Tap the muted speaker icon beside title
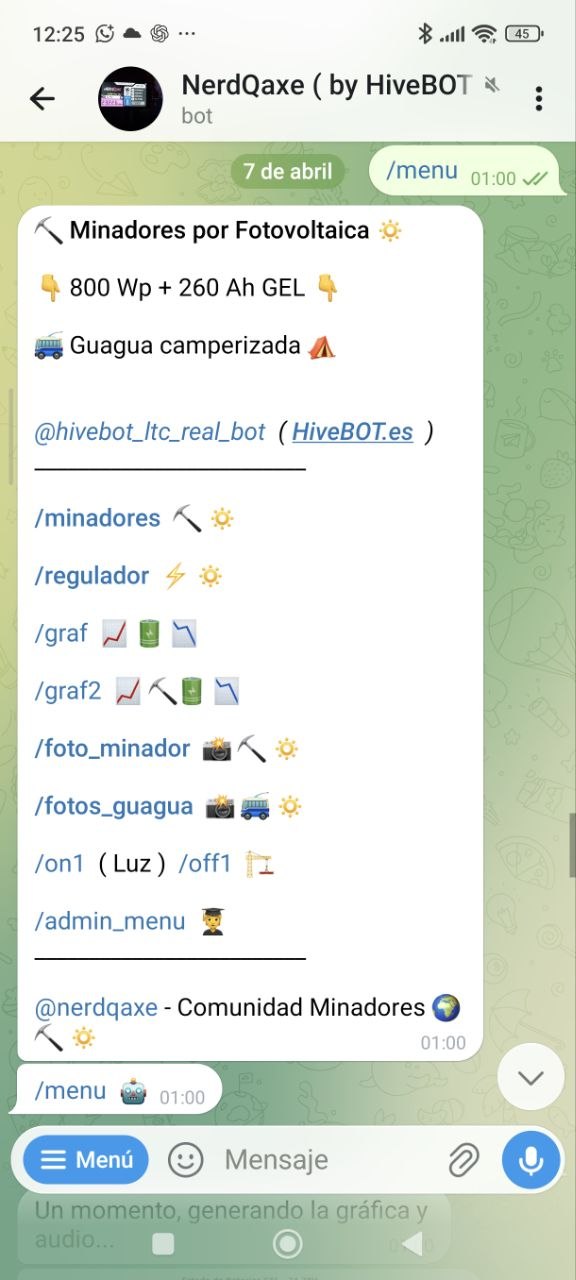This screenshot has height=1280, width=576. [x=492, y=86]
